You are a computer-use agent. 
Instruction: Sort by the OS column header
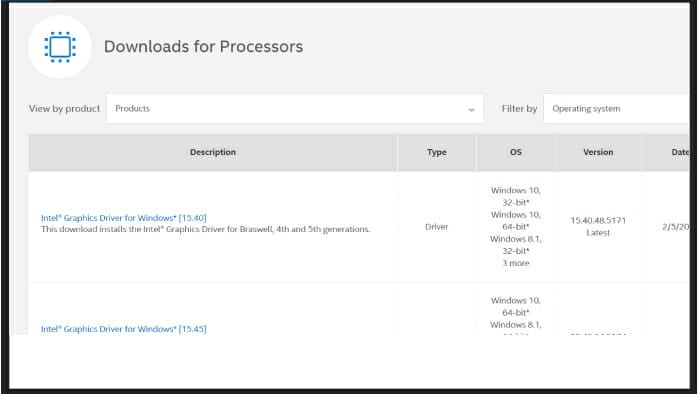click(515, 152)
